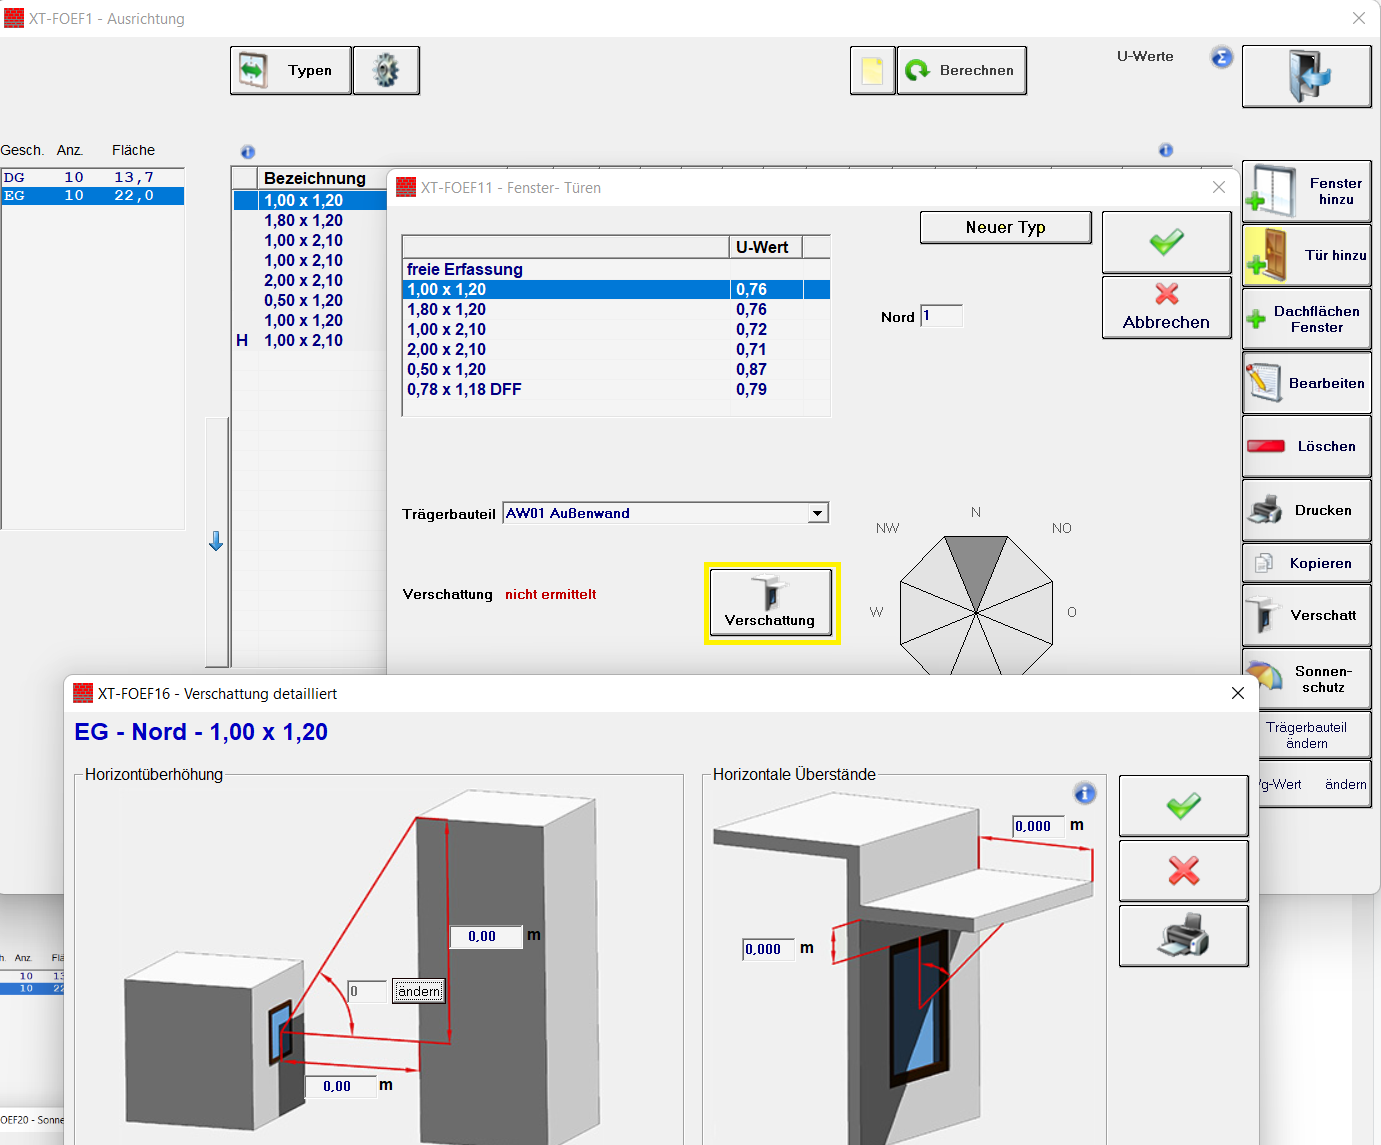Confirm Fenster-Türen dialog with green check
The height and width of the screenshot is (1145, 1381).
pyautogui.click(x=1166, y=242)
